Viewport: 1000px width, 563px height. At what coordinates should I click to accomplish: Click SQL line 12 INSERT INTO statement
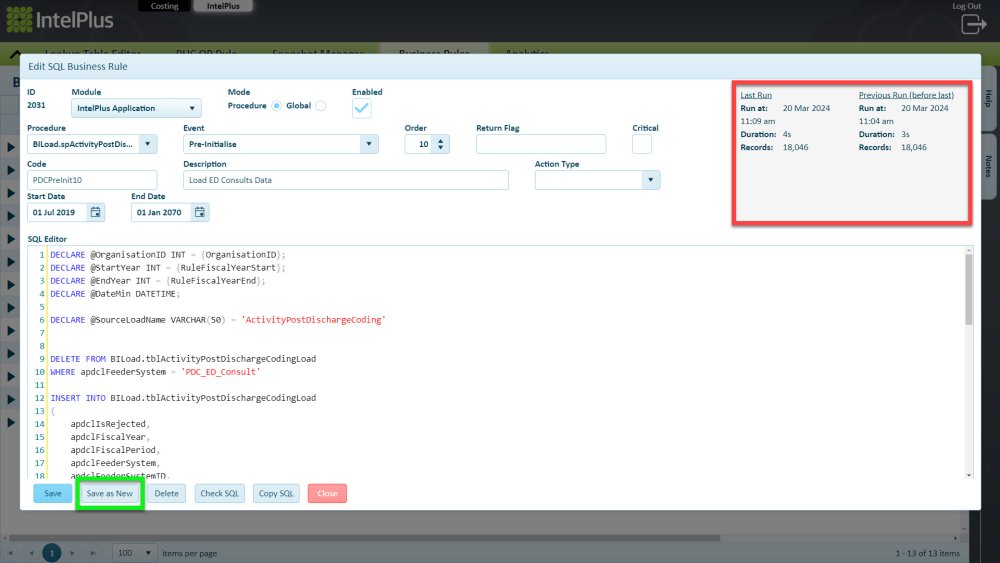click(x=183, y=398)
